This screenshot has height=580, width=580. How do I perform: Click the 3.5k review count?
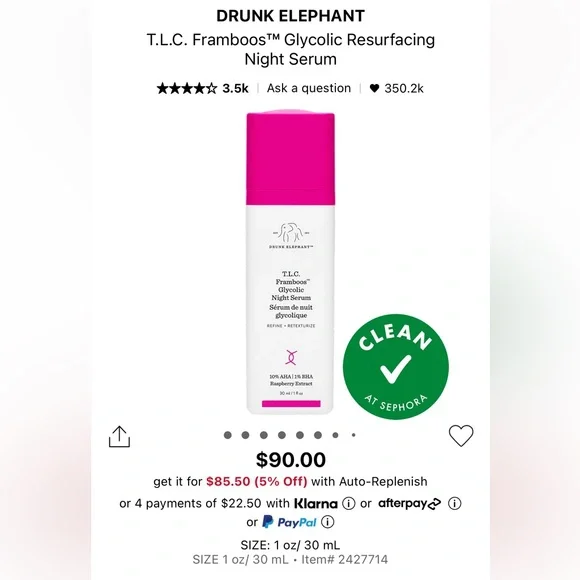[x=235, y=88]
